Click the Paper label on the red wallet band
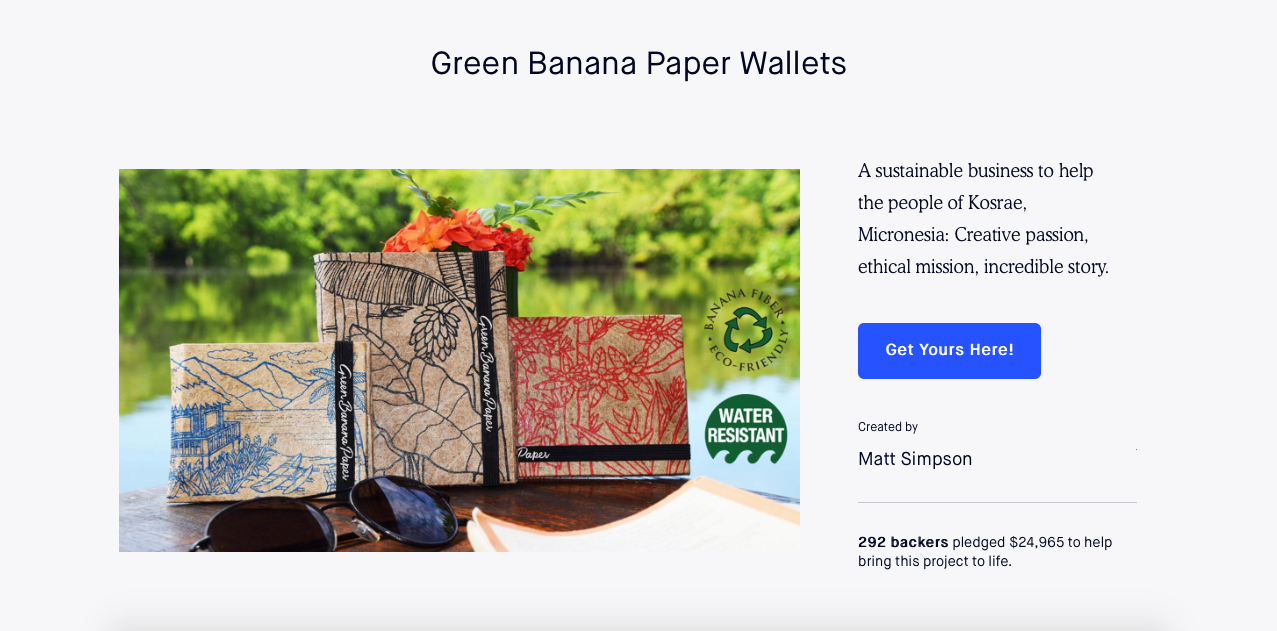 tap(534, 454)
